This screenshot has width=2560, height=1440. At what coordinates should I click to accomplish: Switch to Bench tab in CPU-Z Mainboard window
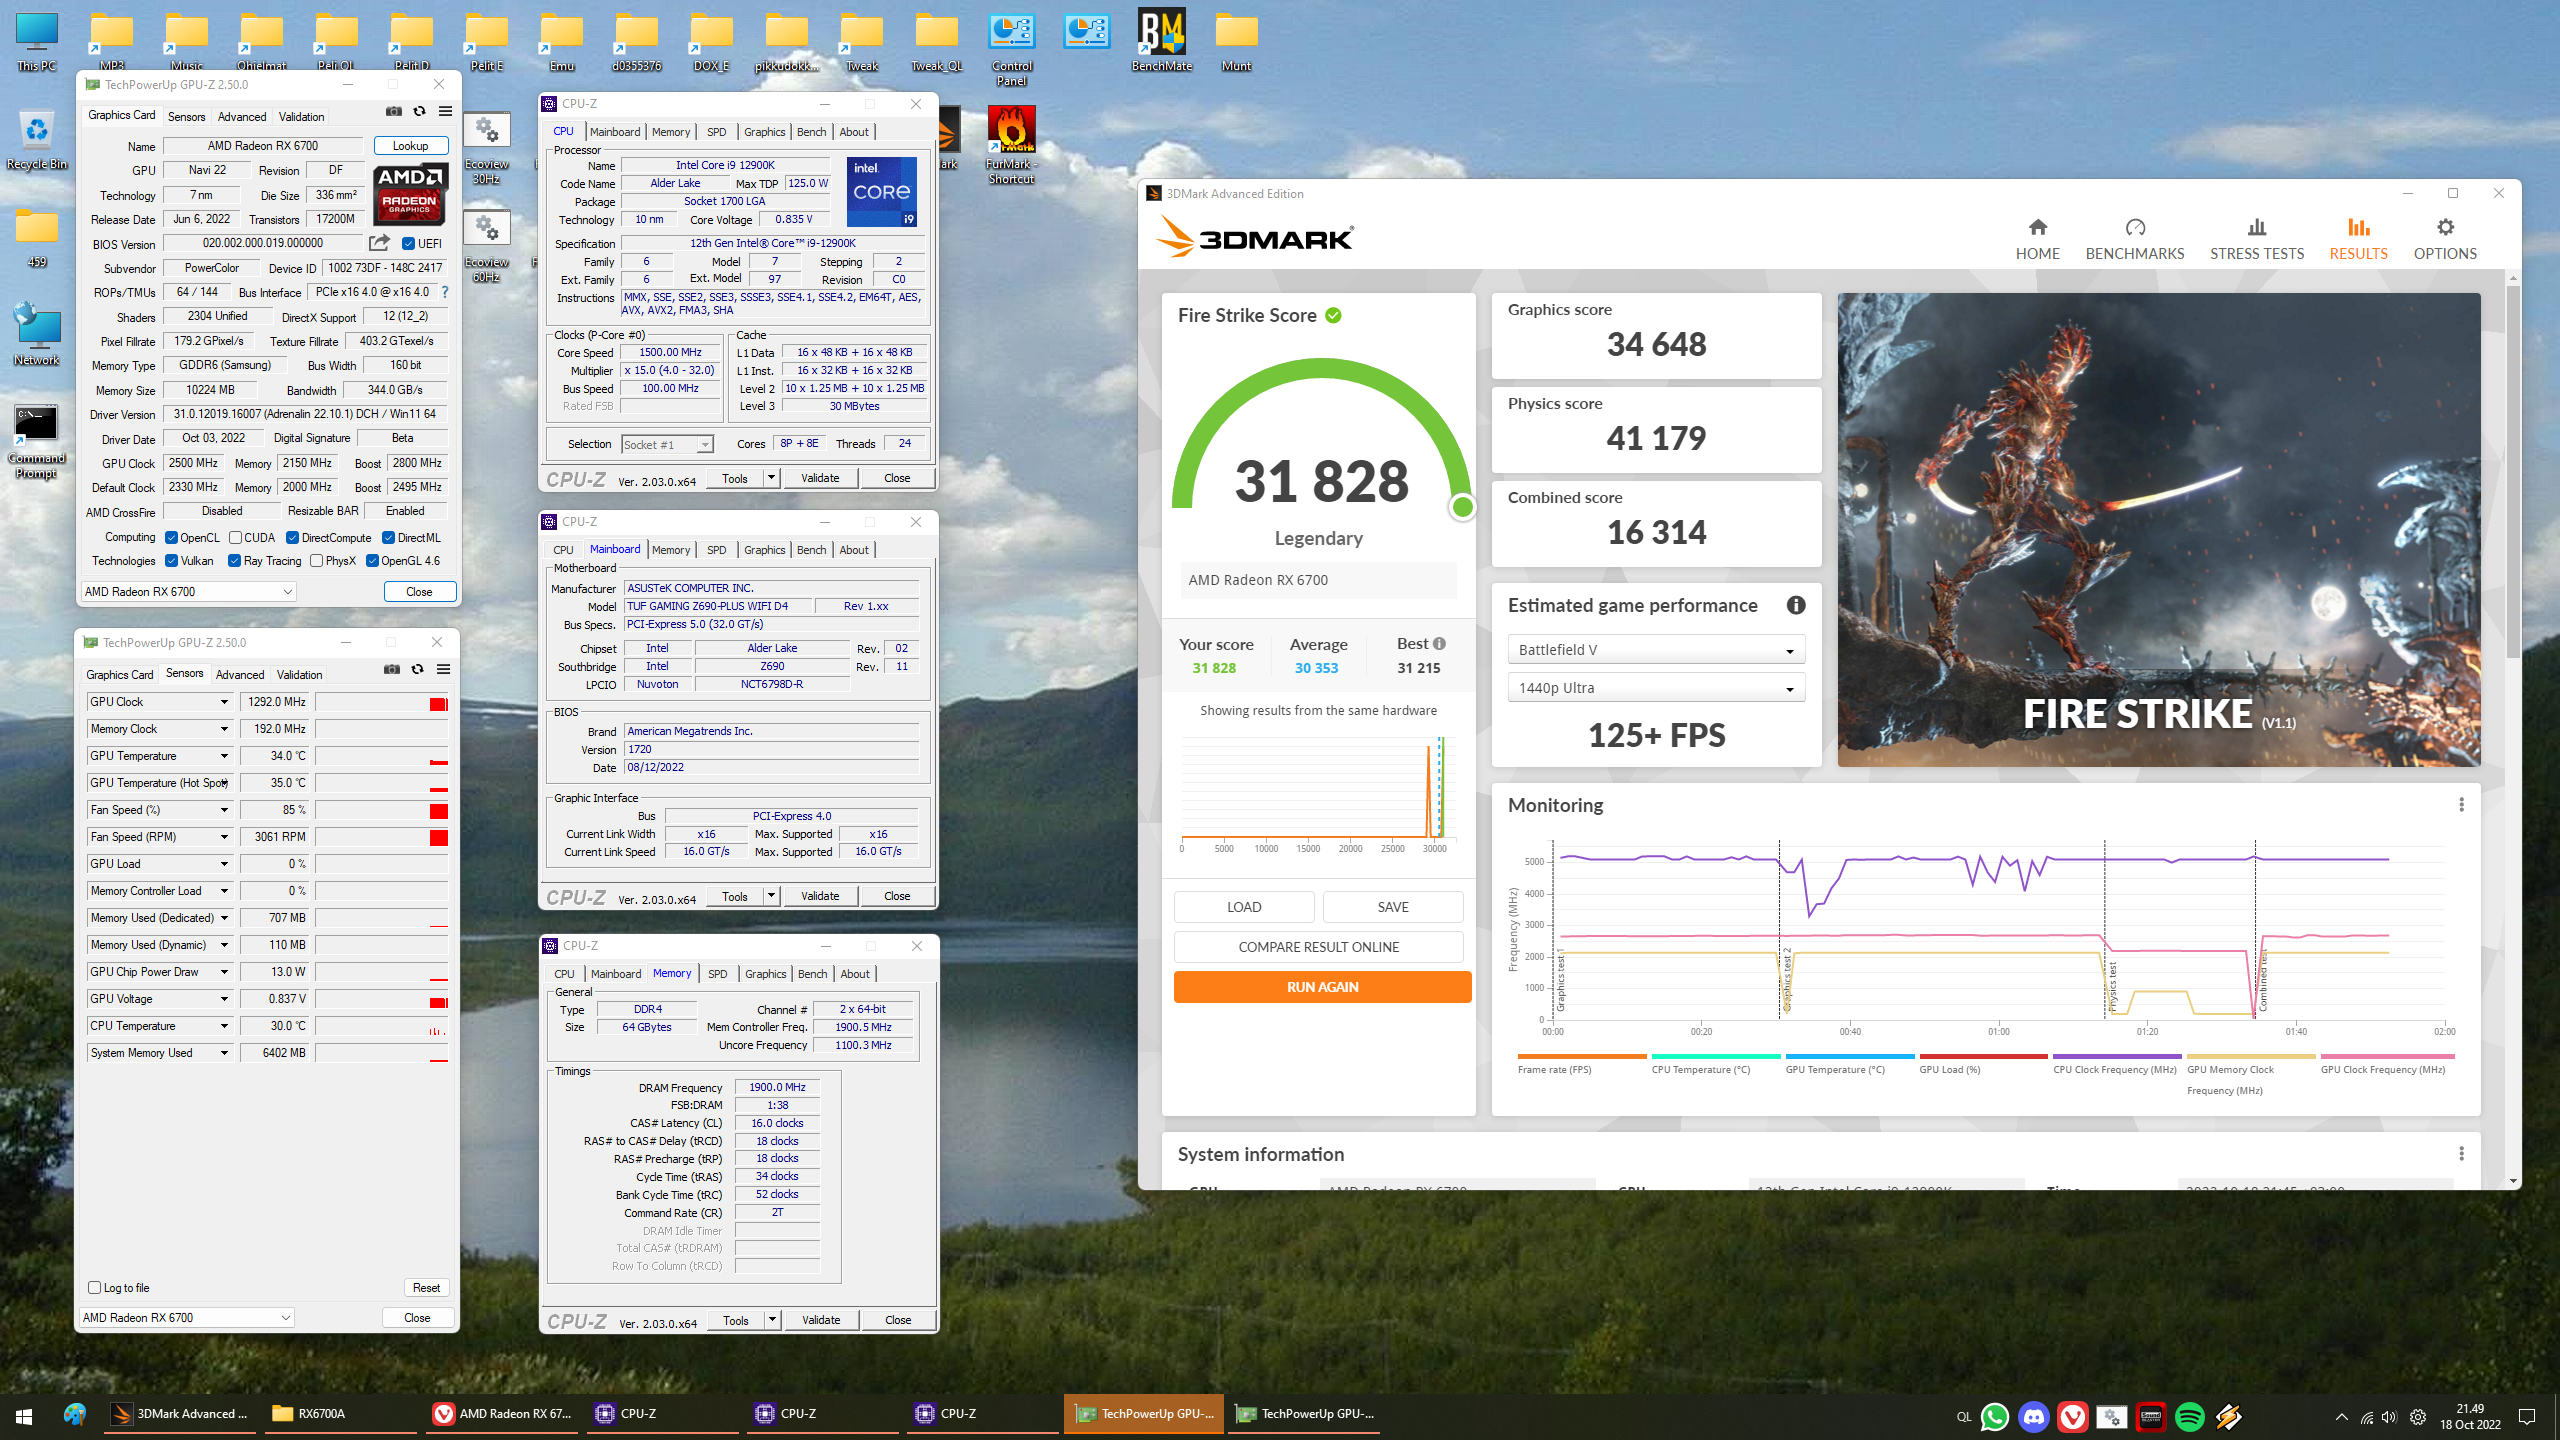click(811, 550)
